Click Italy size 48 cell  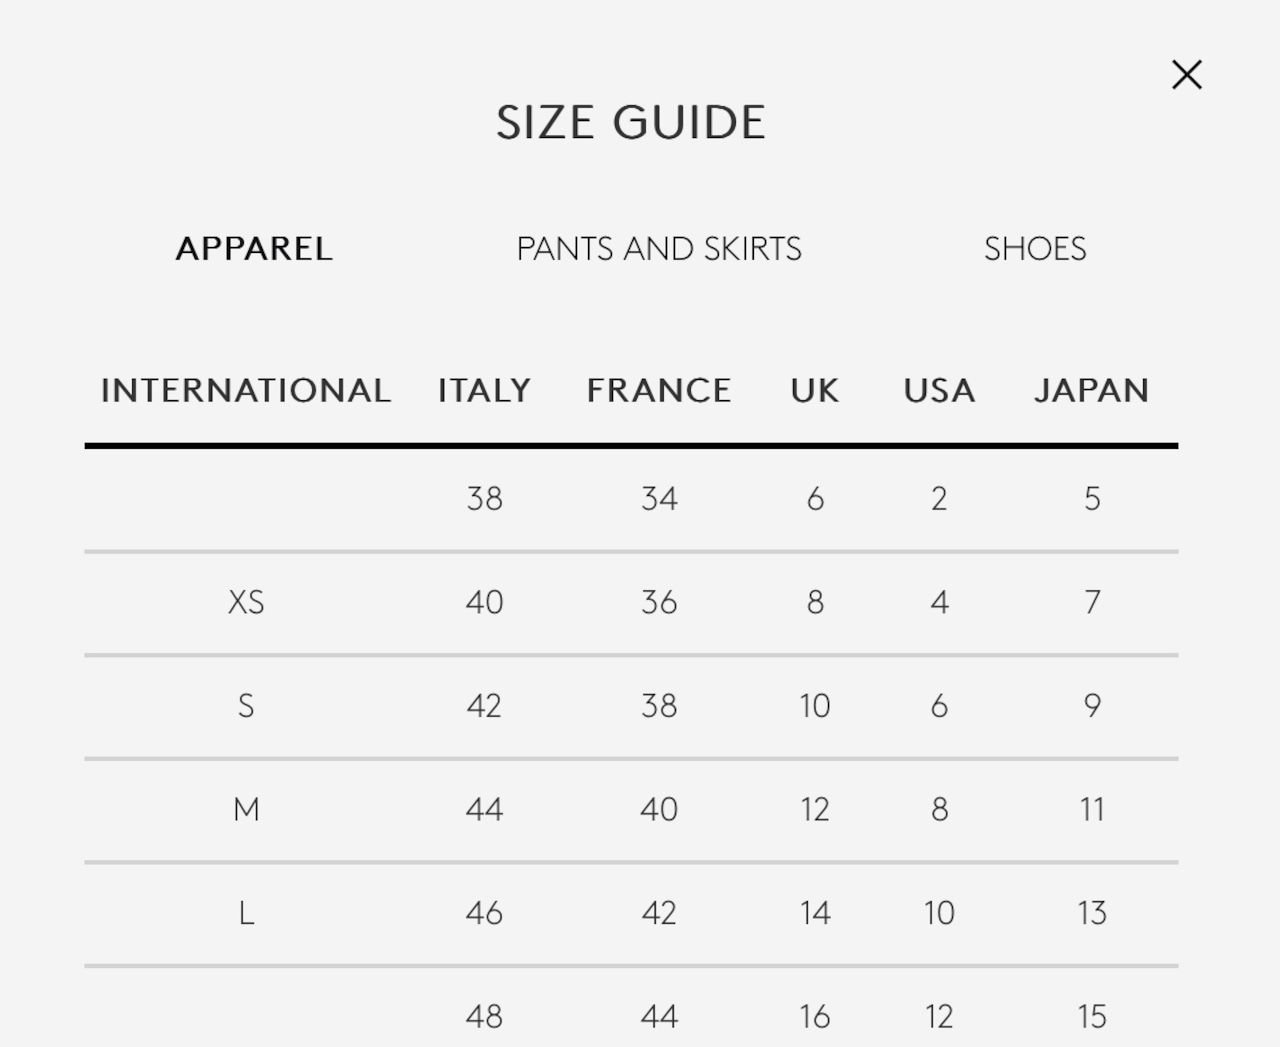coord(484,1017)
